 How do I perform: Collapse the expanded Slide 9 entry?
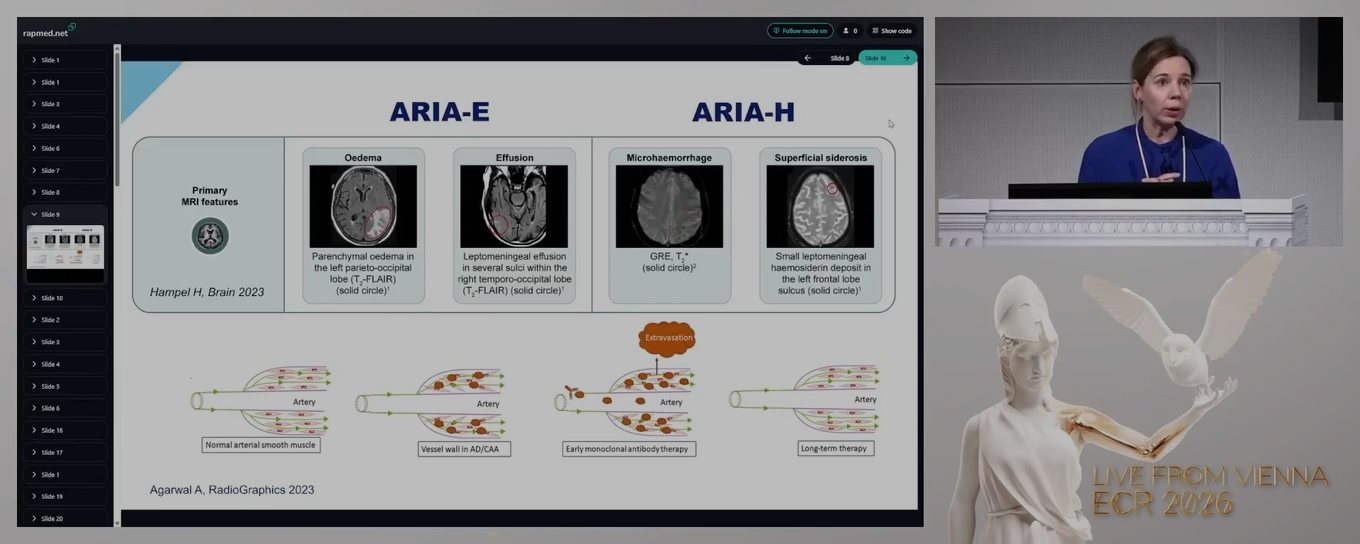pos(34,214)
